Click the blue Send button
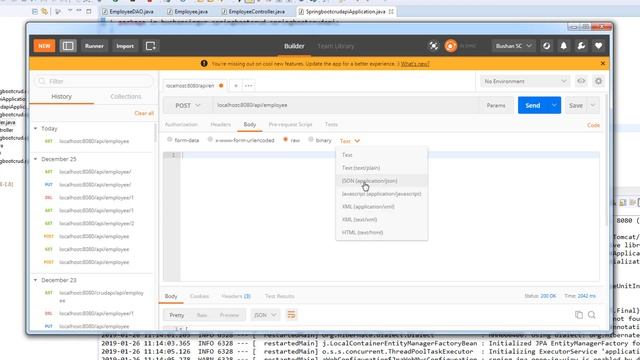 click(x=533, y=105)
